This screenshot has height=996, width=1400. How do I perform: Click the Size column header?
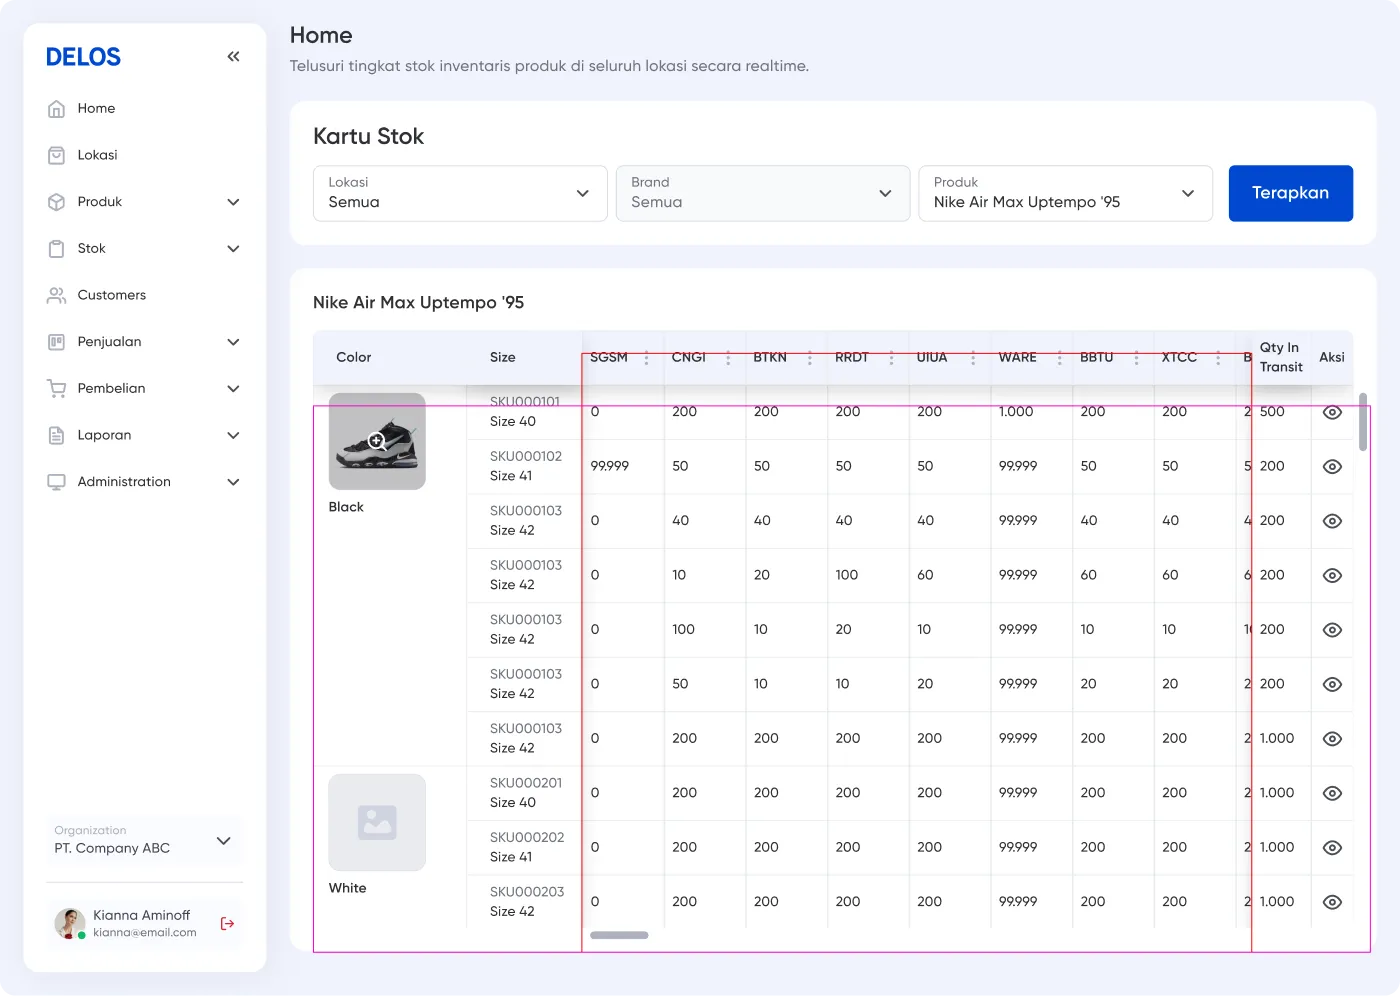pyautogui.click(x=503, y=358)
